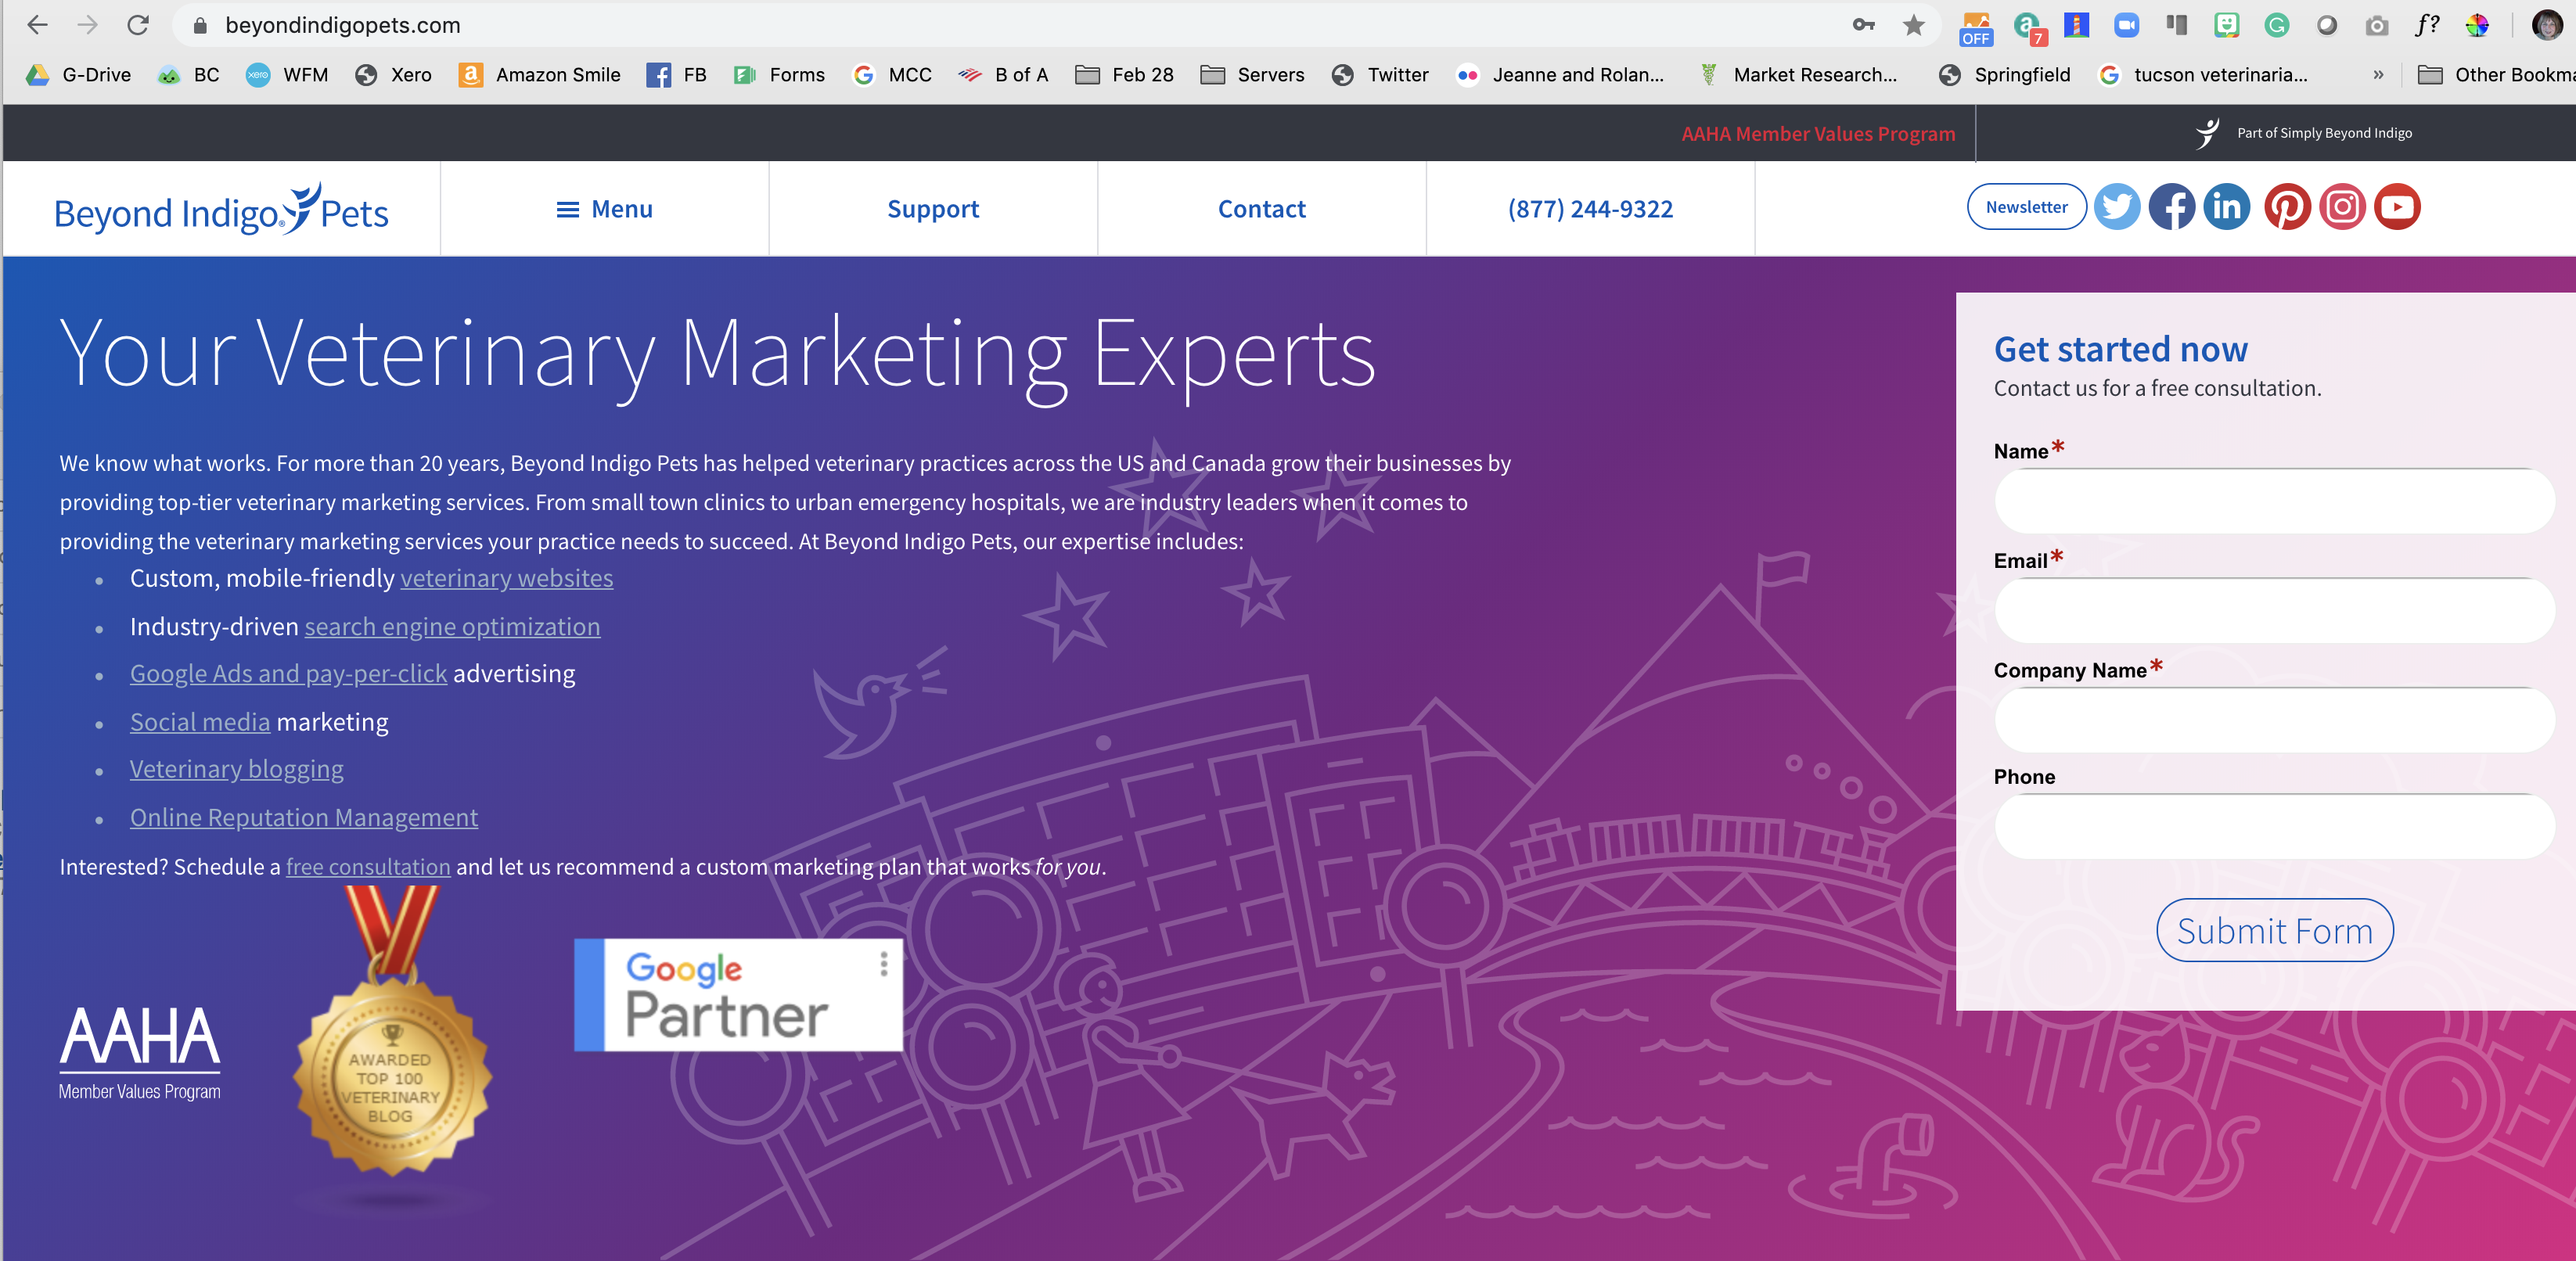The height and width of the screenshot is (1261, 2576).
Task: Open the Chrome profile avatar
Action: coord(2546,25)
